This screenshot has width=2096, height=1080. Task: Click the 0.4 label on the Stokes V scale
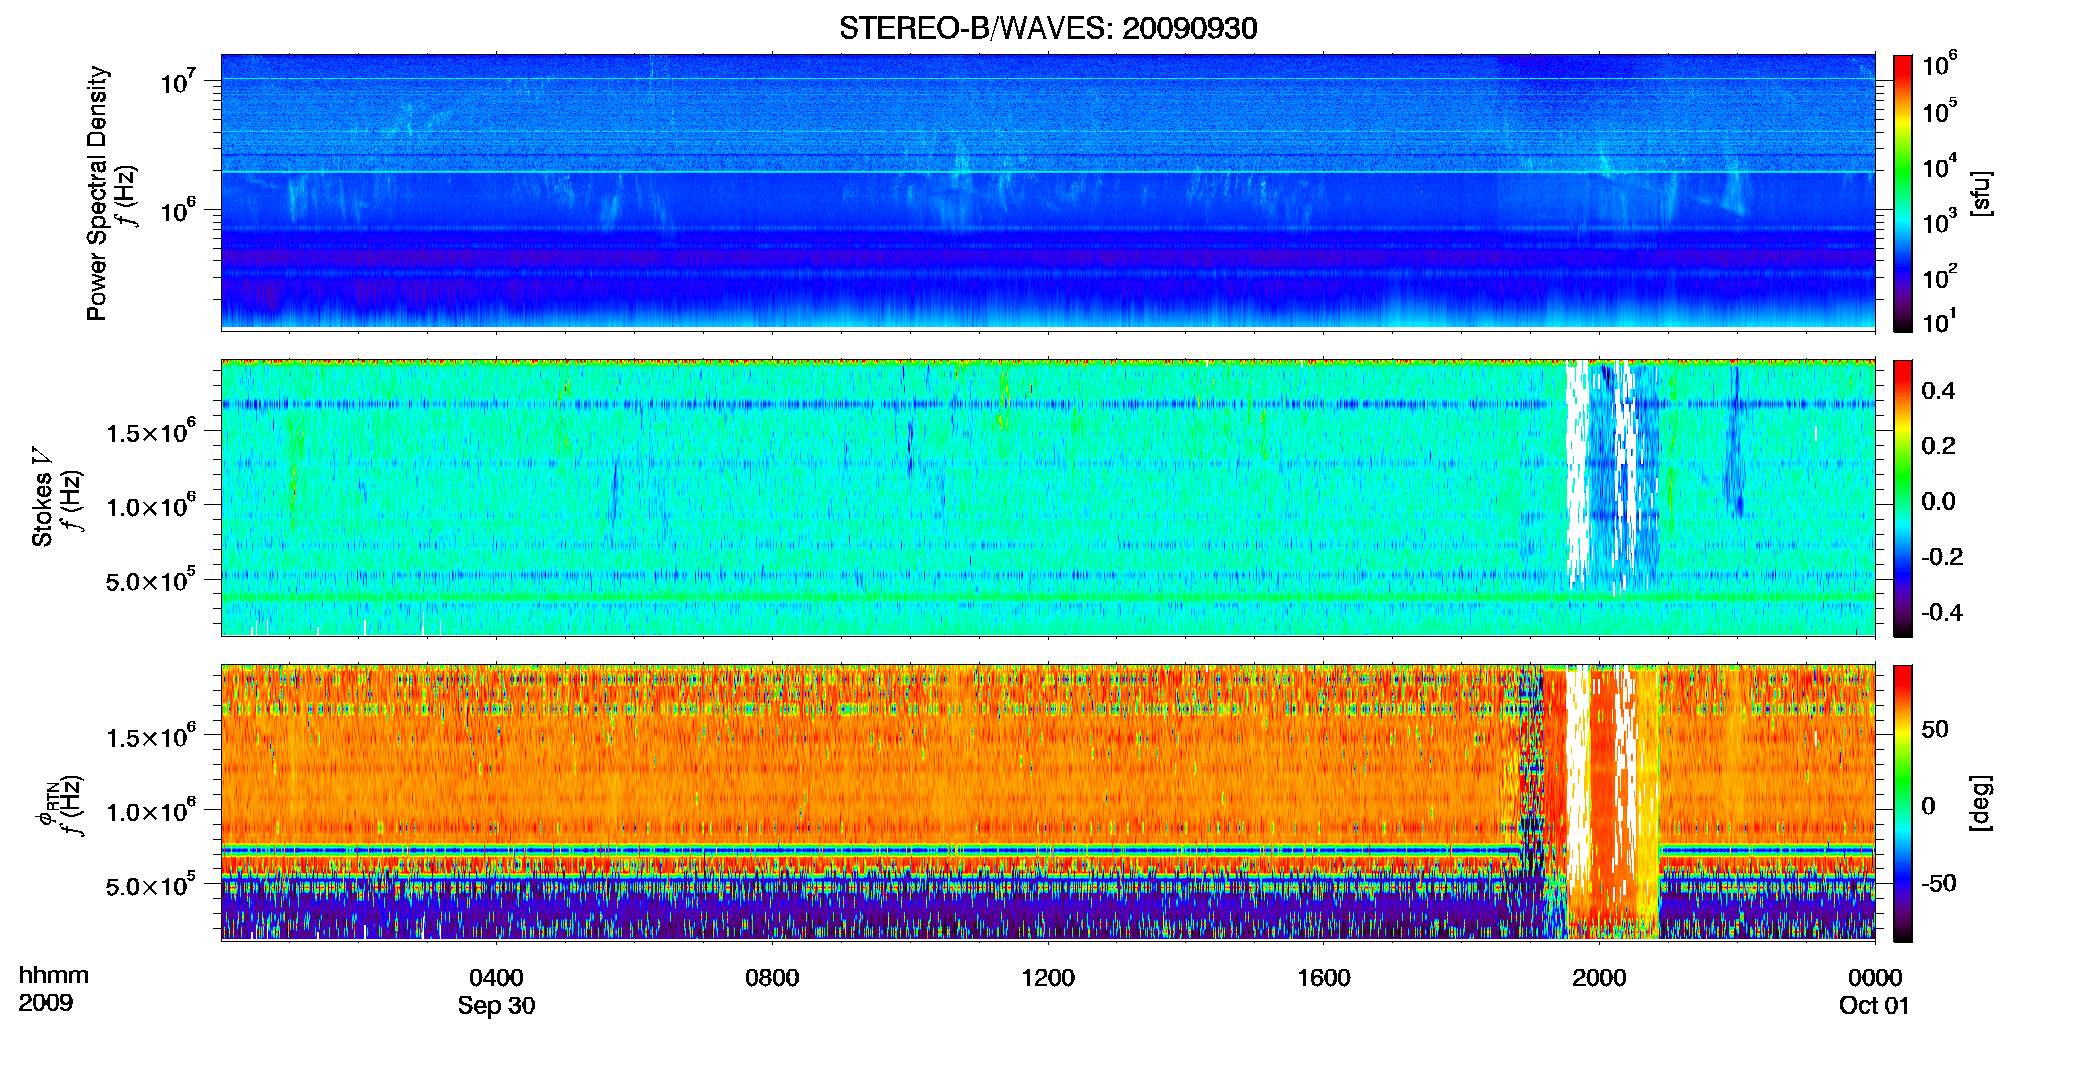tap(1938, 391)
